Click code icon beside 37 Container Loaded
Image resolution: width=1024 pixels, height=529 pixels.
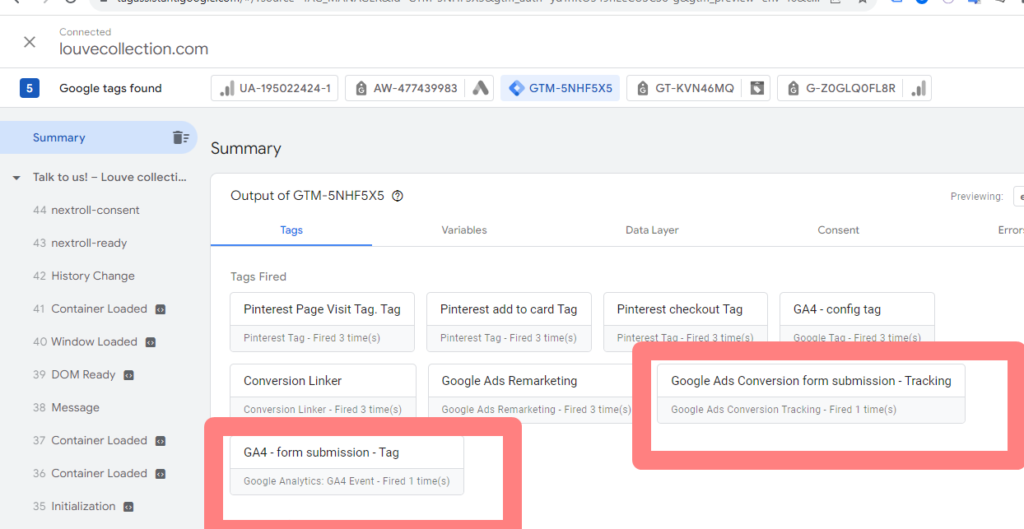pos(160,441)
